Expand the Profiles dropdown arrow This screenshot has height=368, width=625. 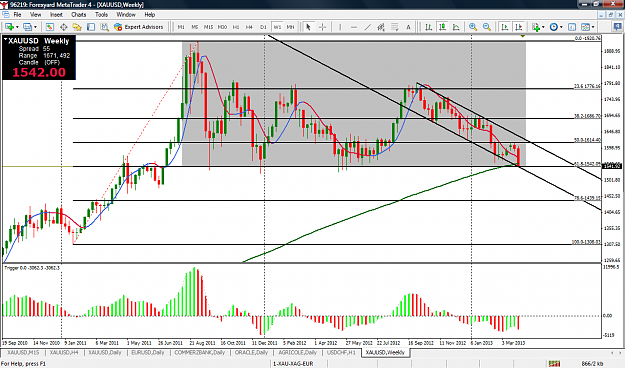click(x=35, y=27)
